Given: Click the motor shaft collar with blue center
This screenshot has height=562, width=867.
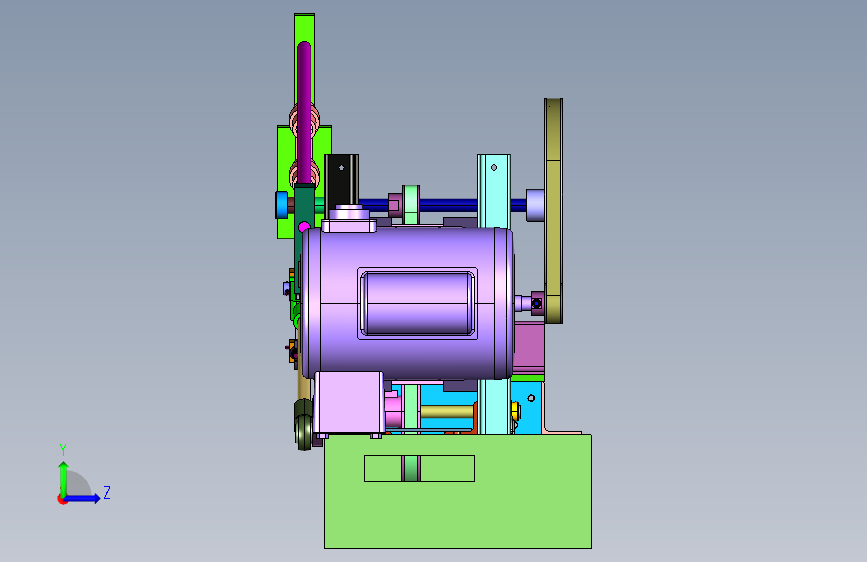Looking at the screenshot, I should 536,304.
